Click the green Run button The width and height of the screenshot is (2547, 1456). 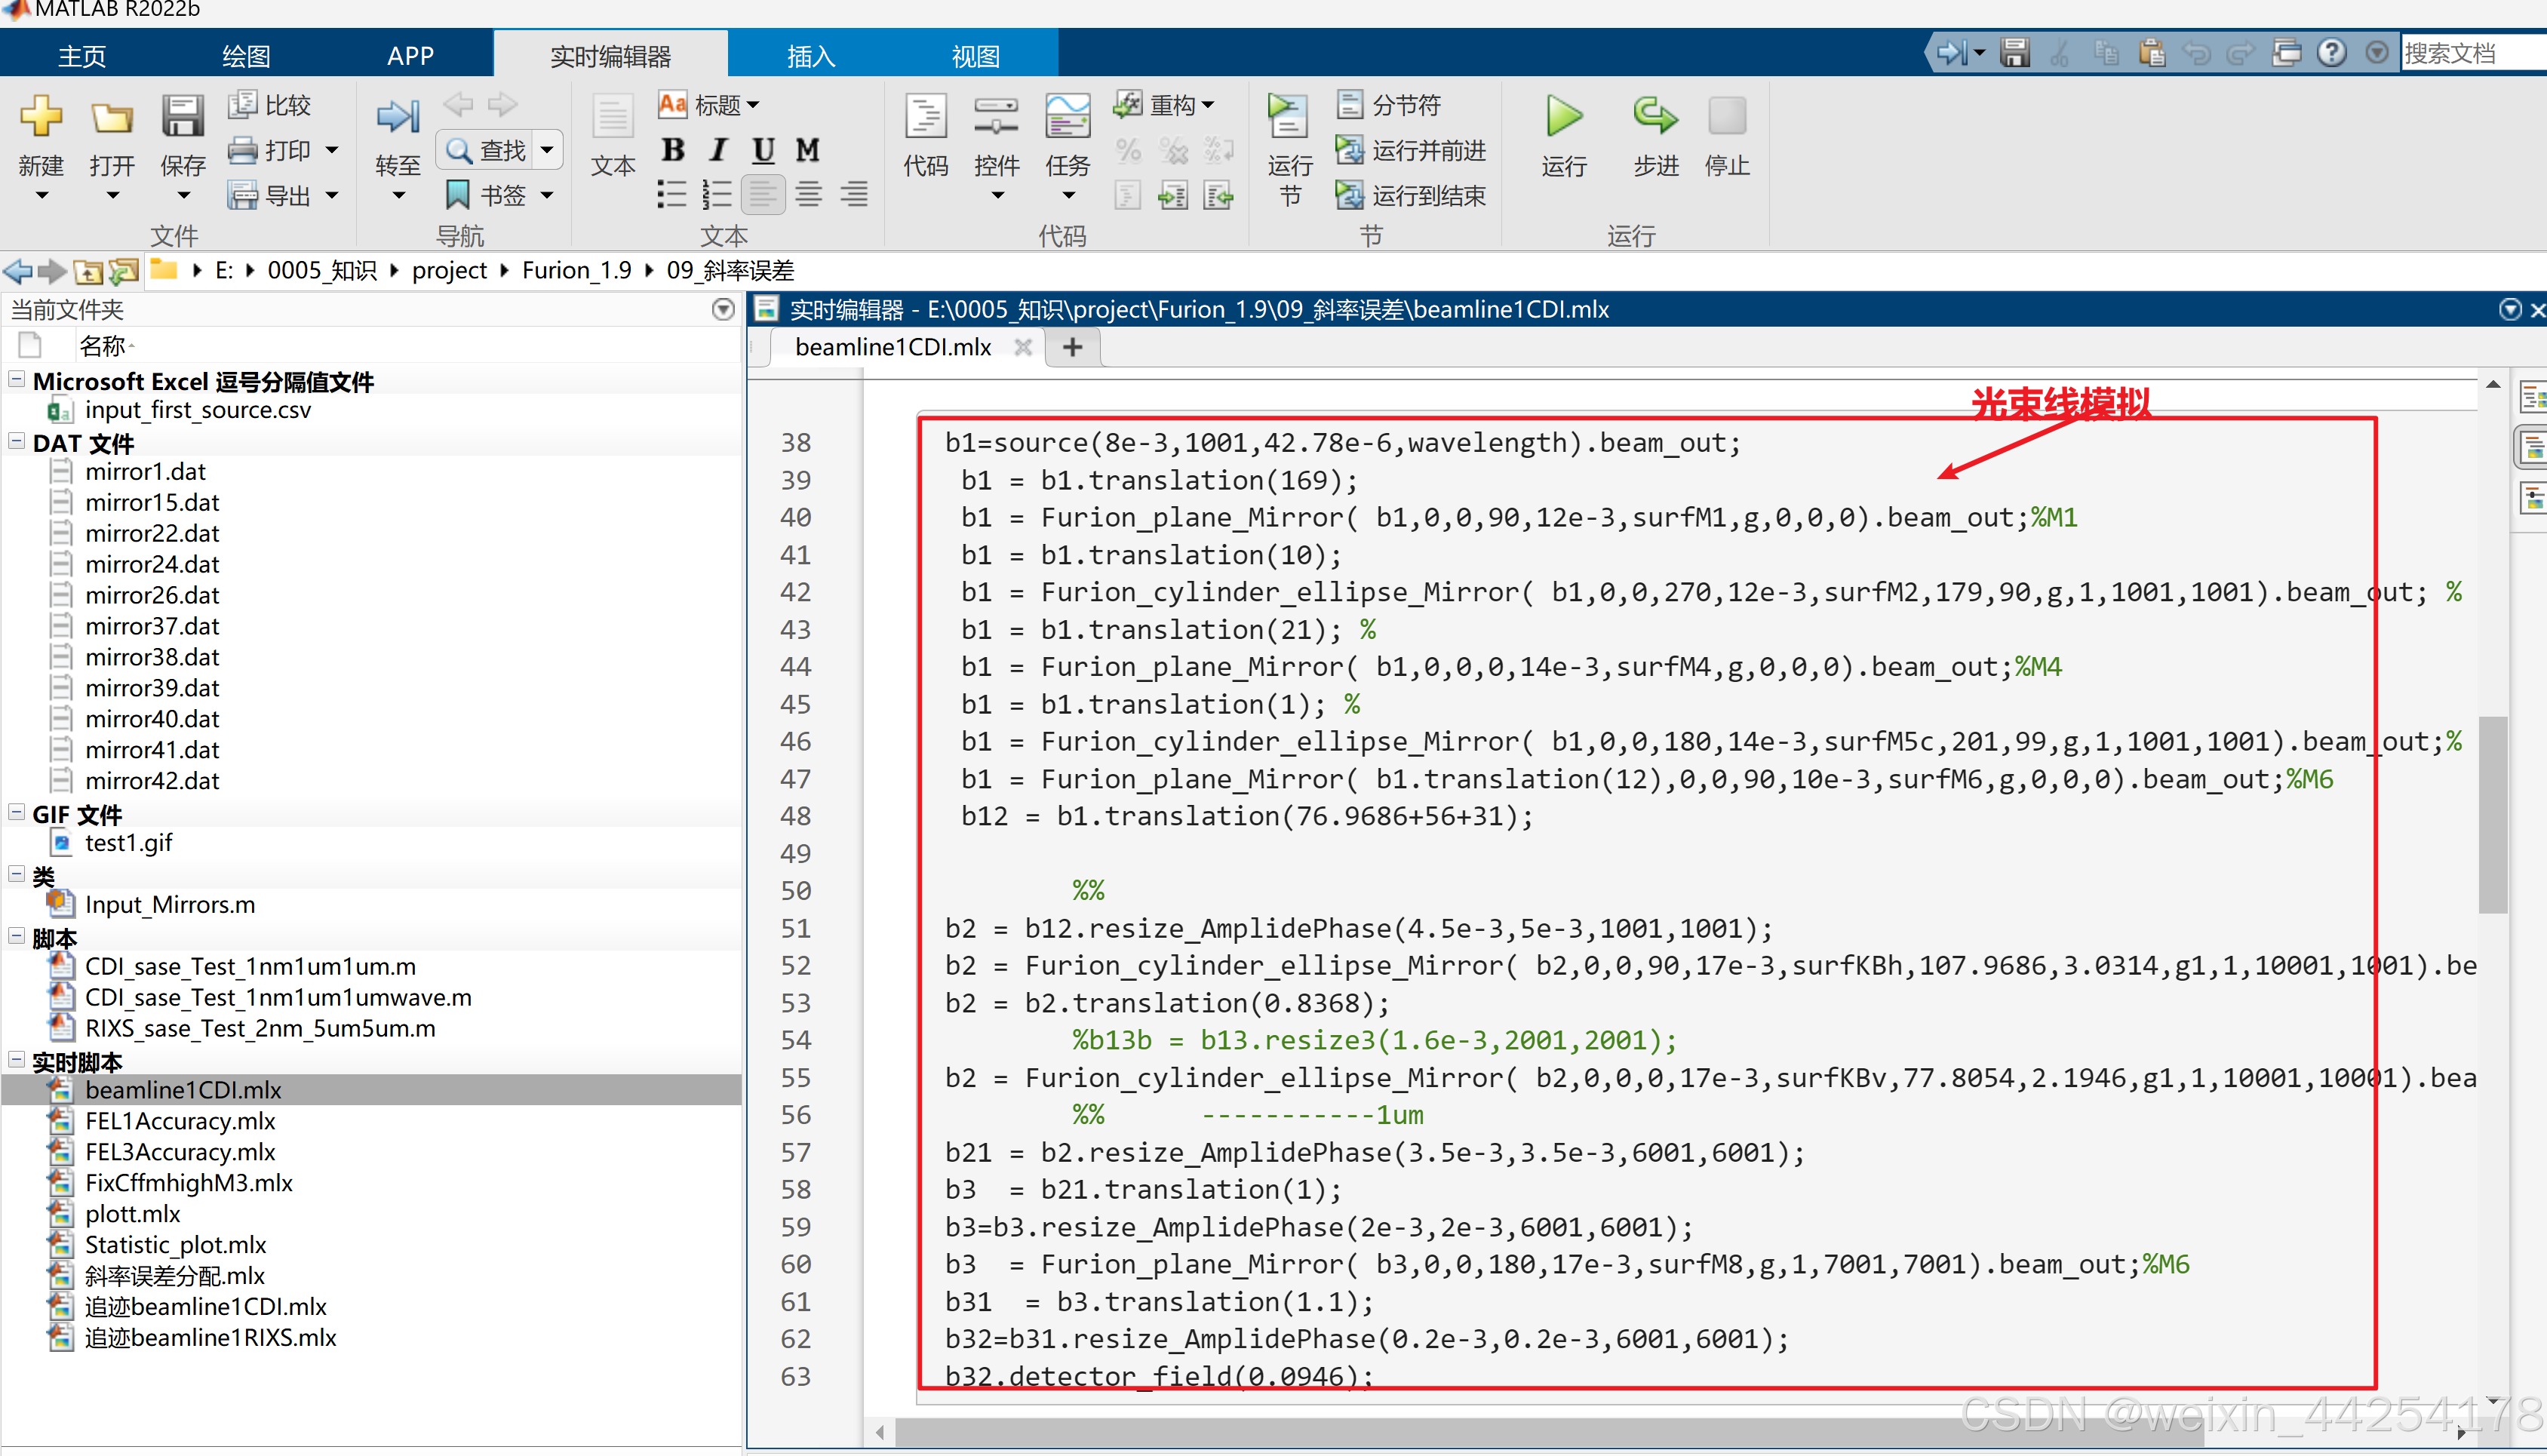click(1564, 117)
